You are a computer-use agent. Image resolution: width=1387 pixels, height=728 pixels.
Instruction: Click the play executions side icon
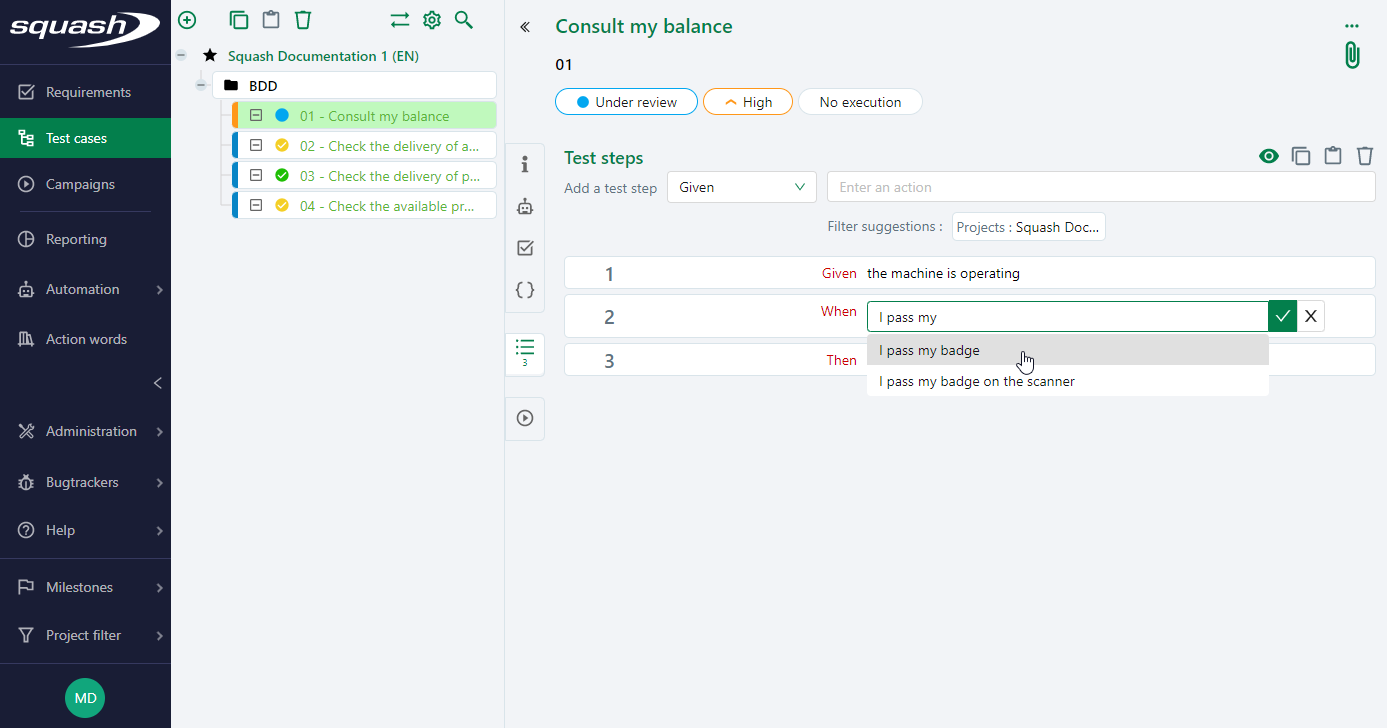(525, 418)
